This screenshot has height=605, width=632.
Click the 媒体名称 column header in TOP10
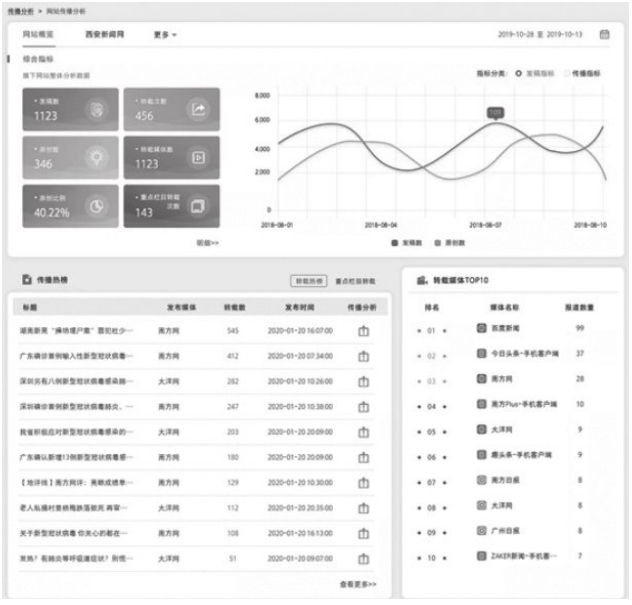[x=504, y=308]
